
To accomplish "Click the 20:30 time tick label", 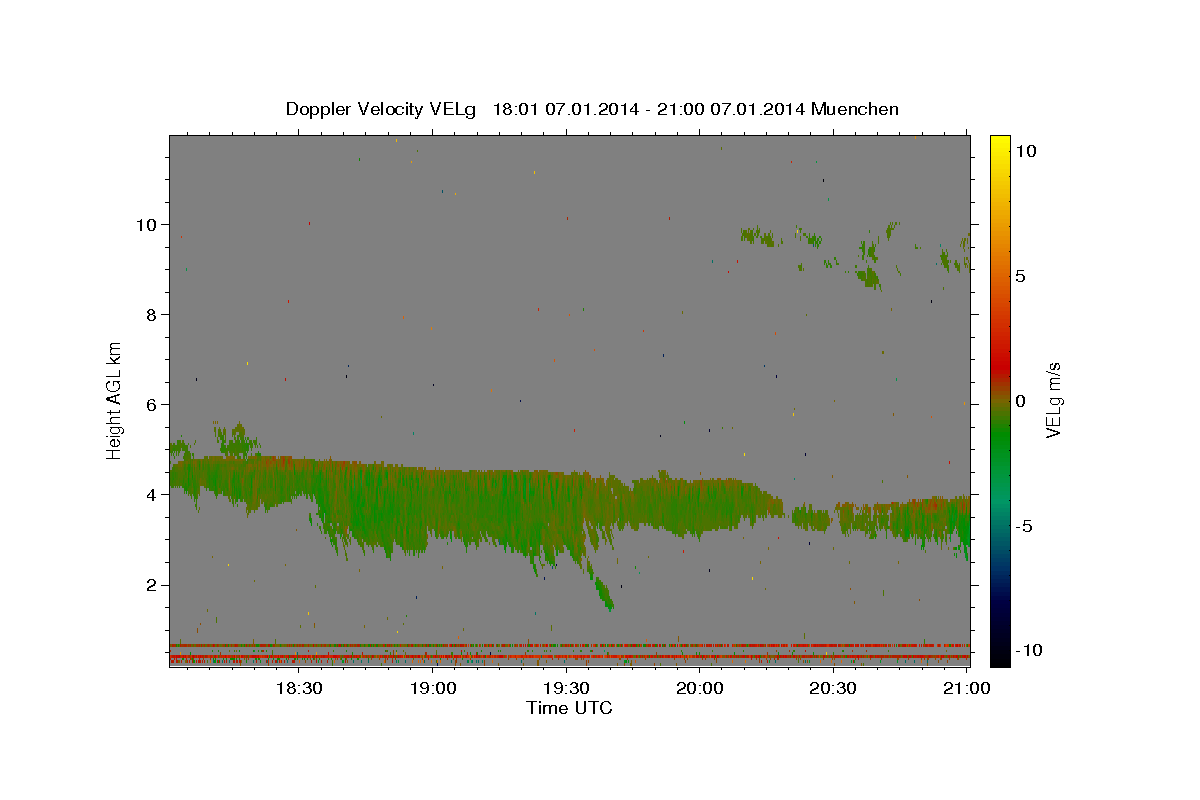I will (x=832, y=688).
